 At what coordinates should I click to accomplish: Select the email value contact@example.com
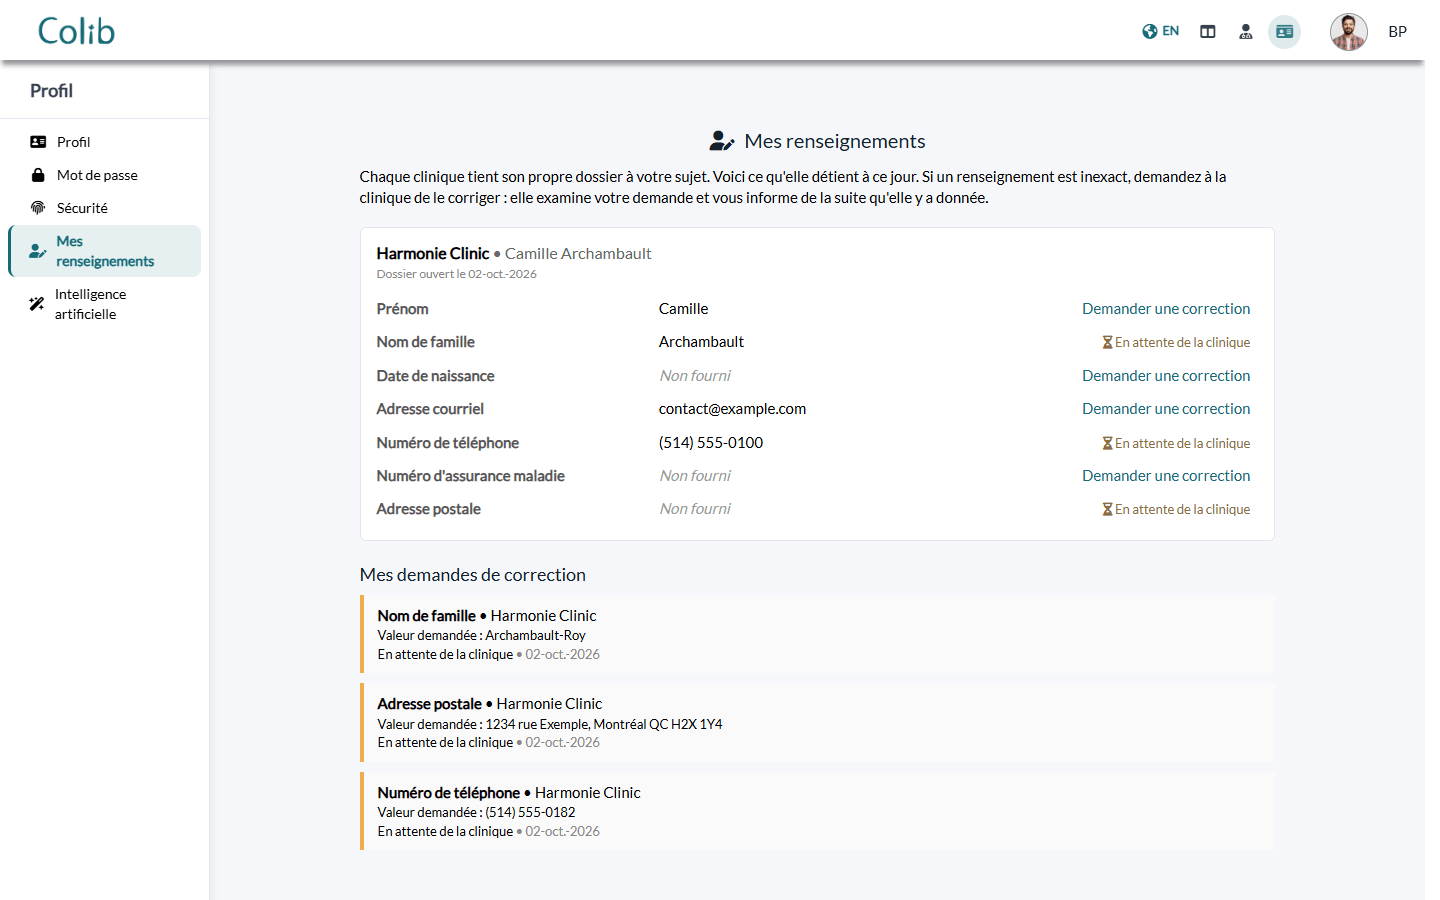[732, 409]
